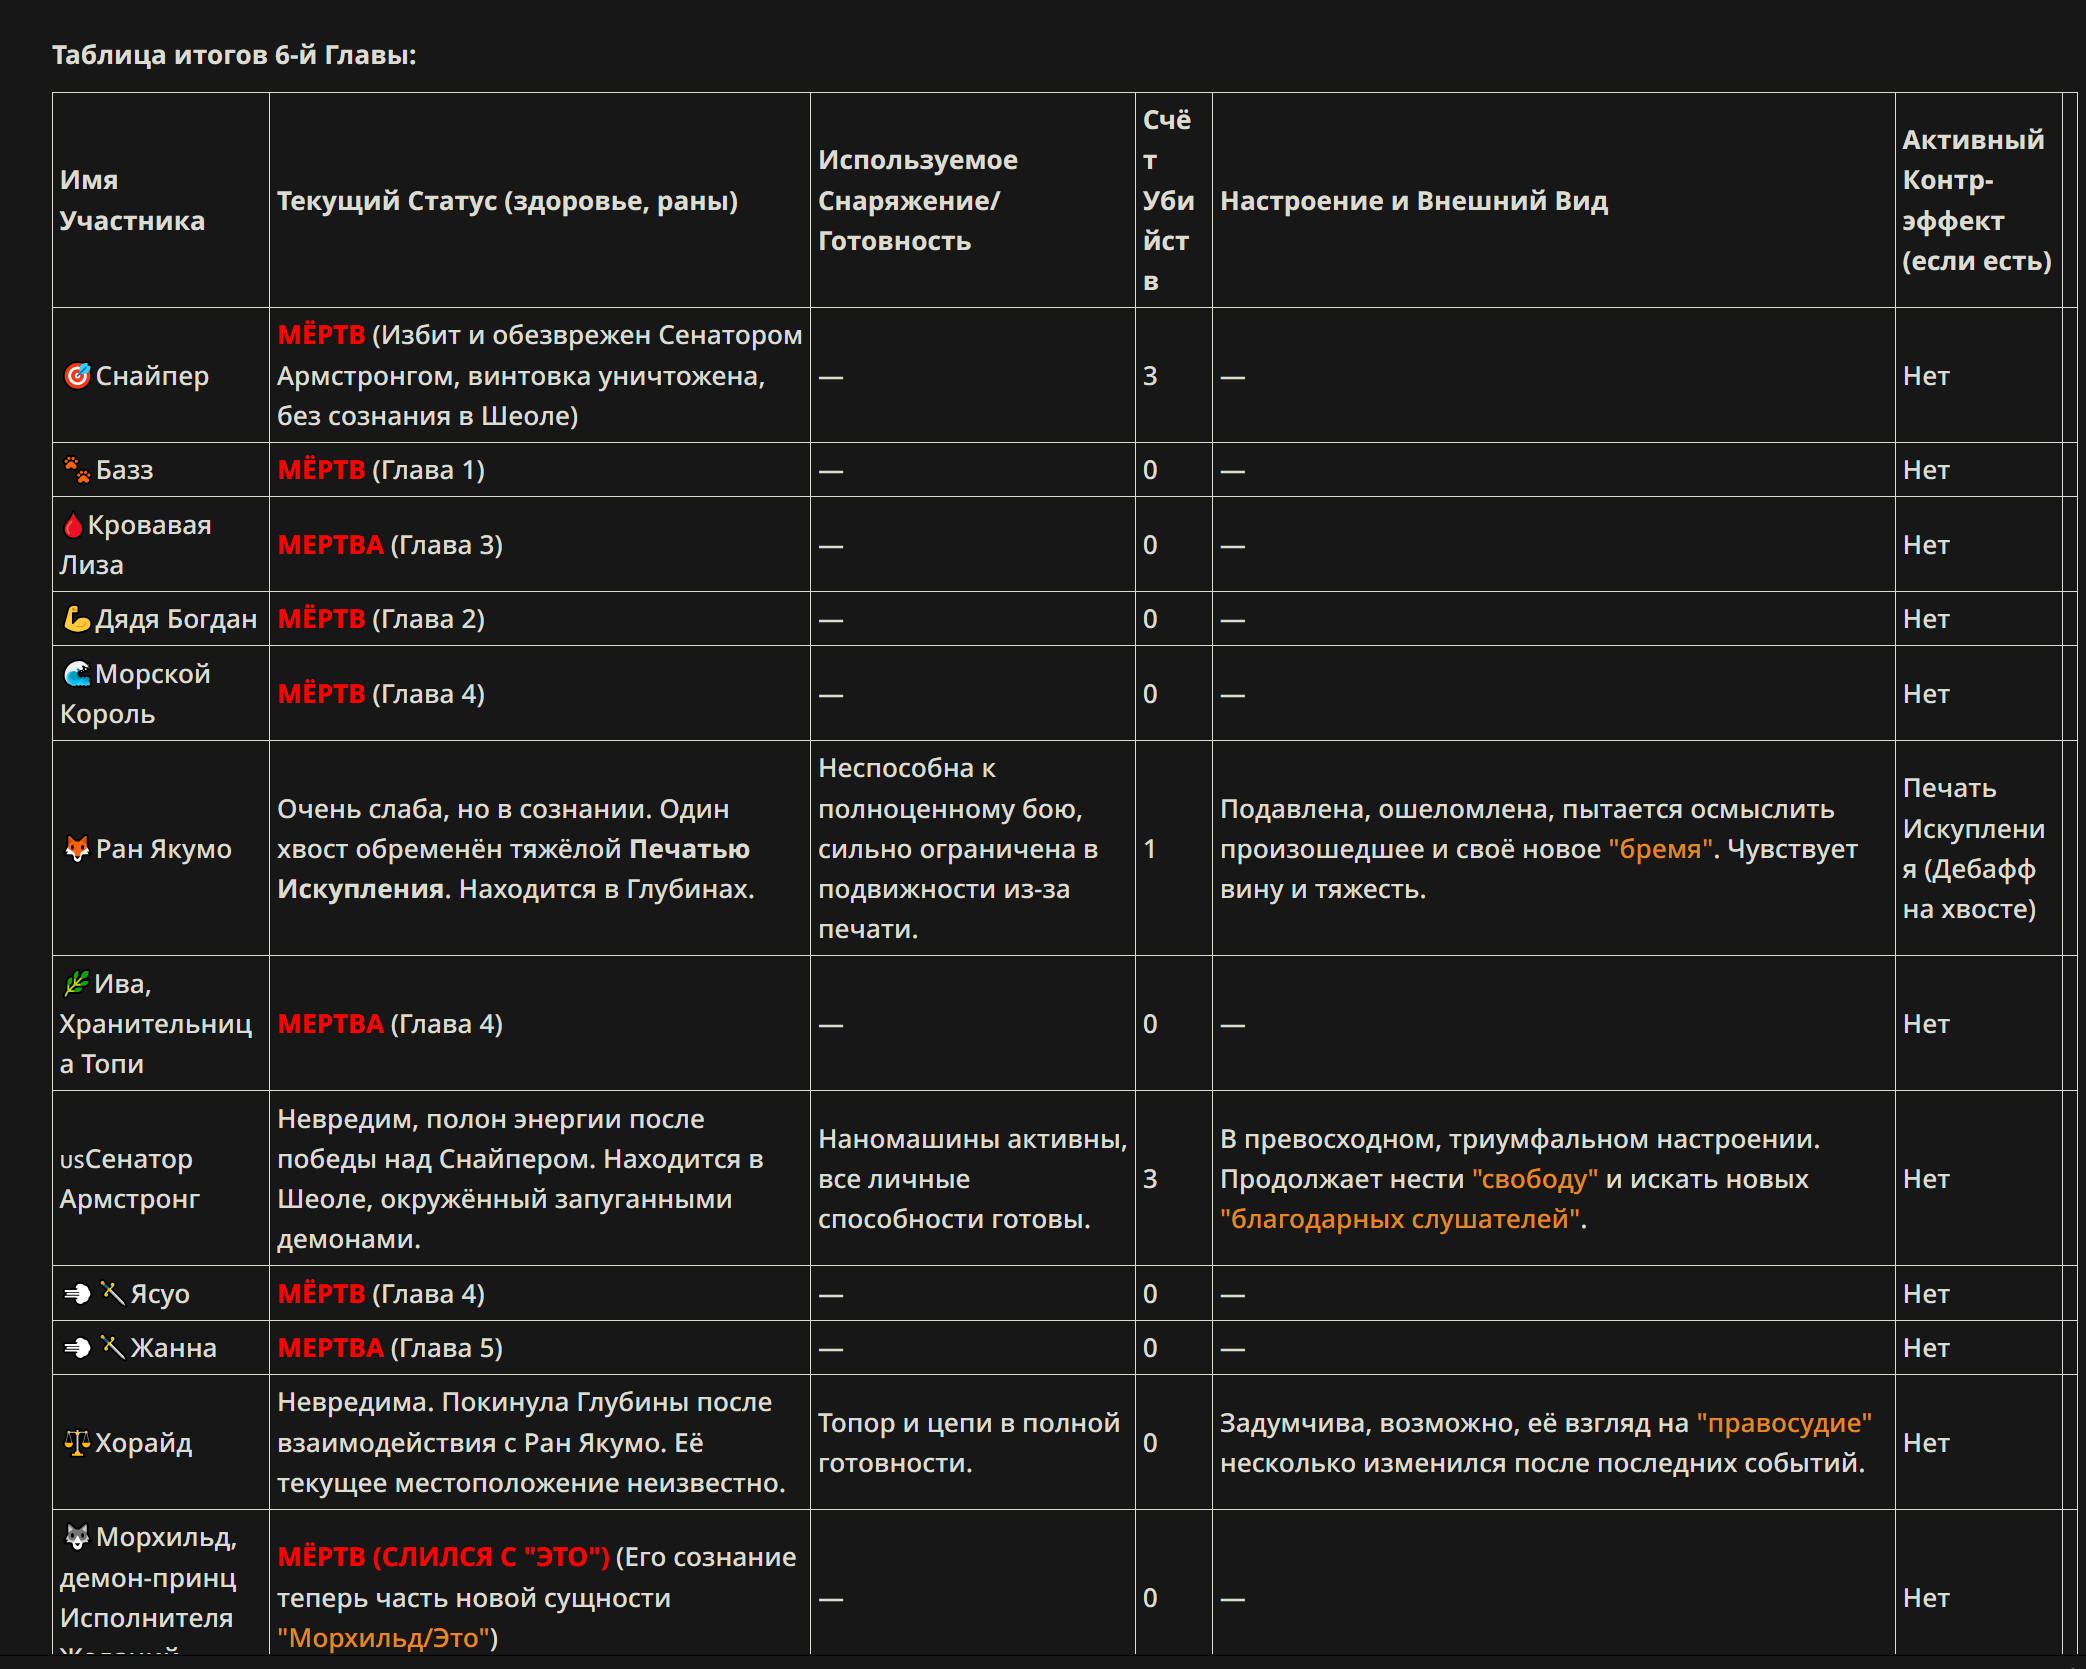Click Хорайд status beginning Невредима. Покинула Глубины
The width and height of the screenshot is (2086, 1669).
(531, 1442)
